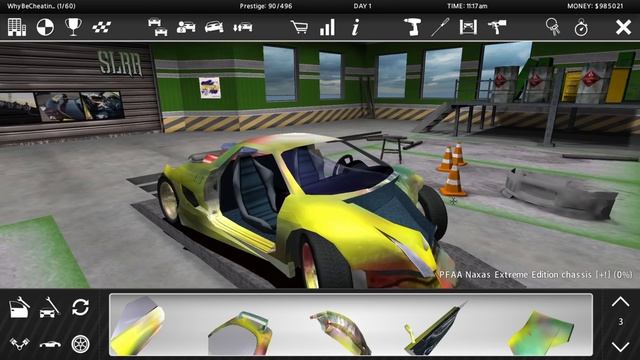Click the TIME: 11:17am readout

pyautogui.click(x=467, y=6)
